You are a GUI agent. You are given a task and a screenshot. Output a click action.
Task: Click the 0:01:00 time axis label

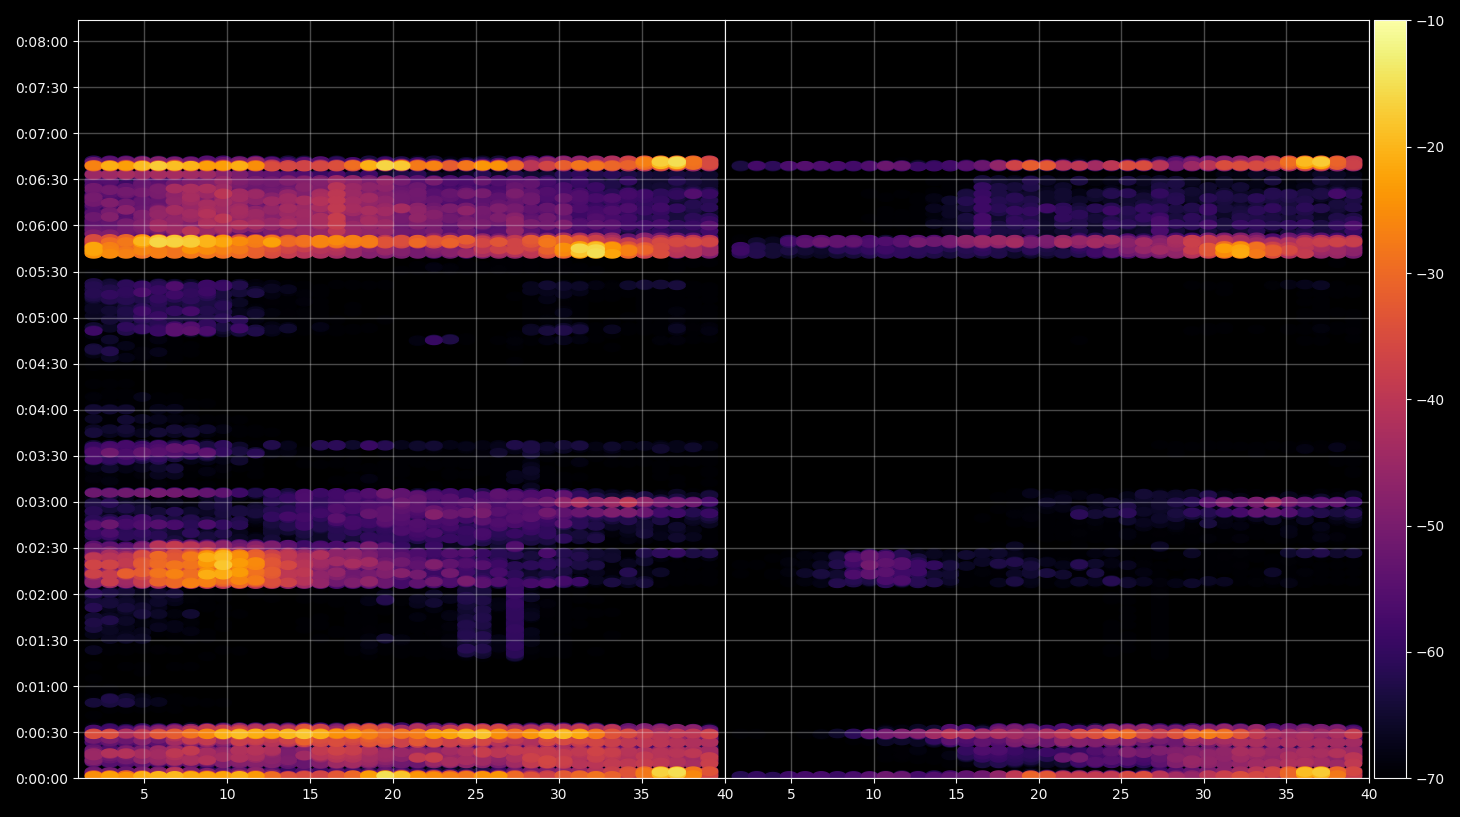42,687
